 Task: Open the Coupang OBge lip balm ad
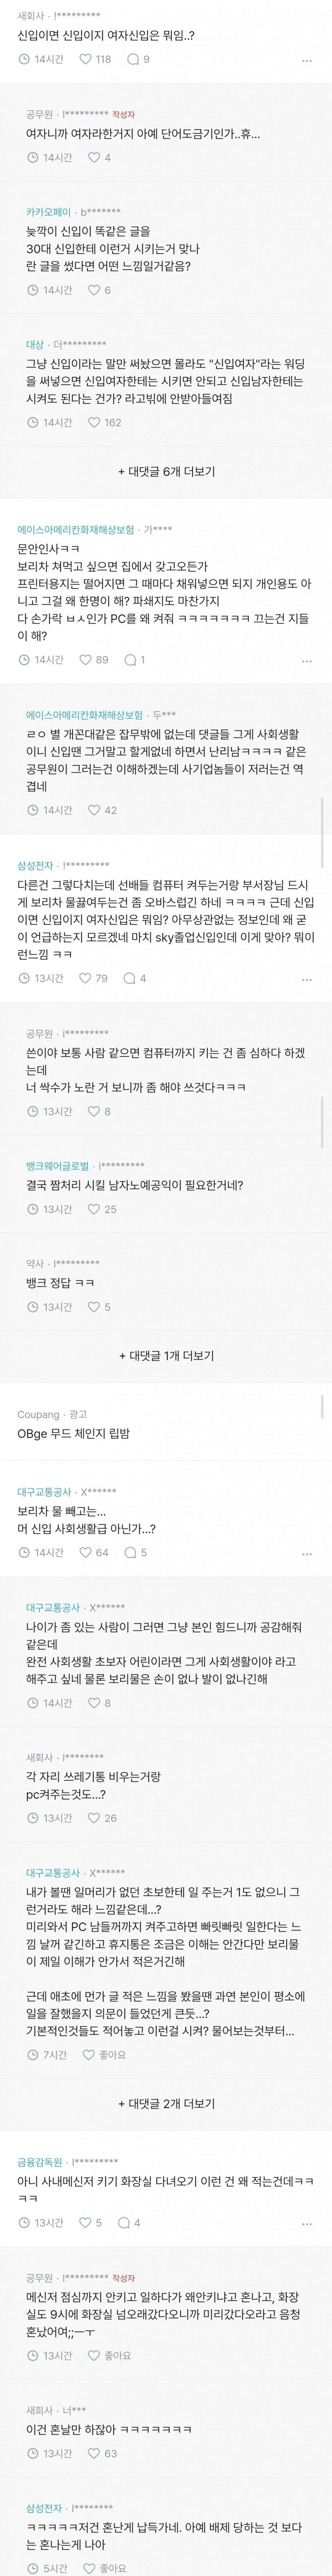click(x=74, y=1433)
